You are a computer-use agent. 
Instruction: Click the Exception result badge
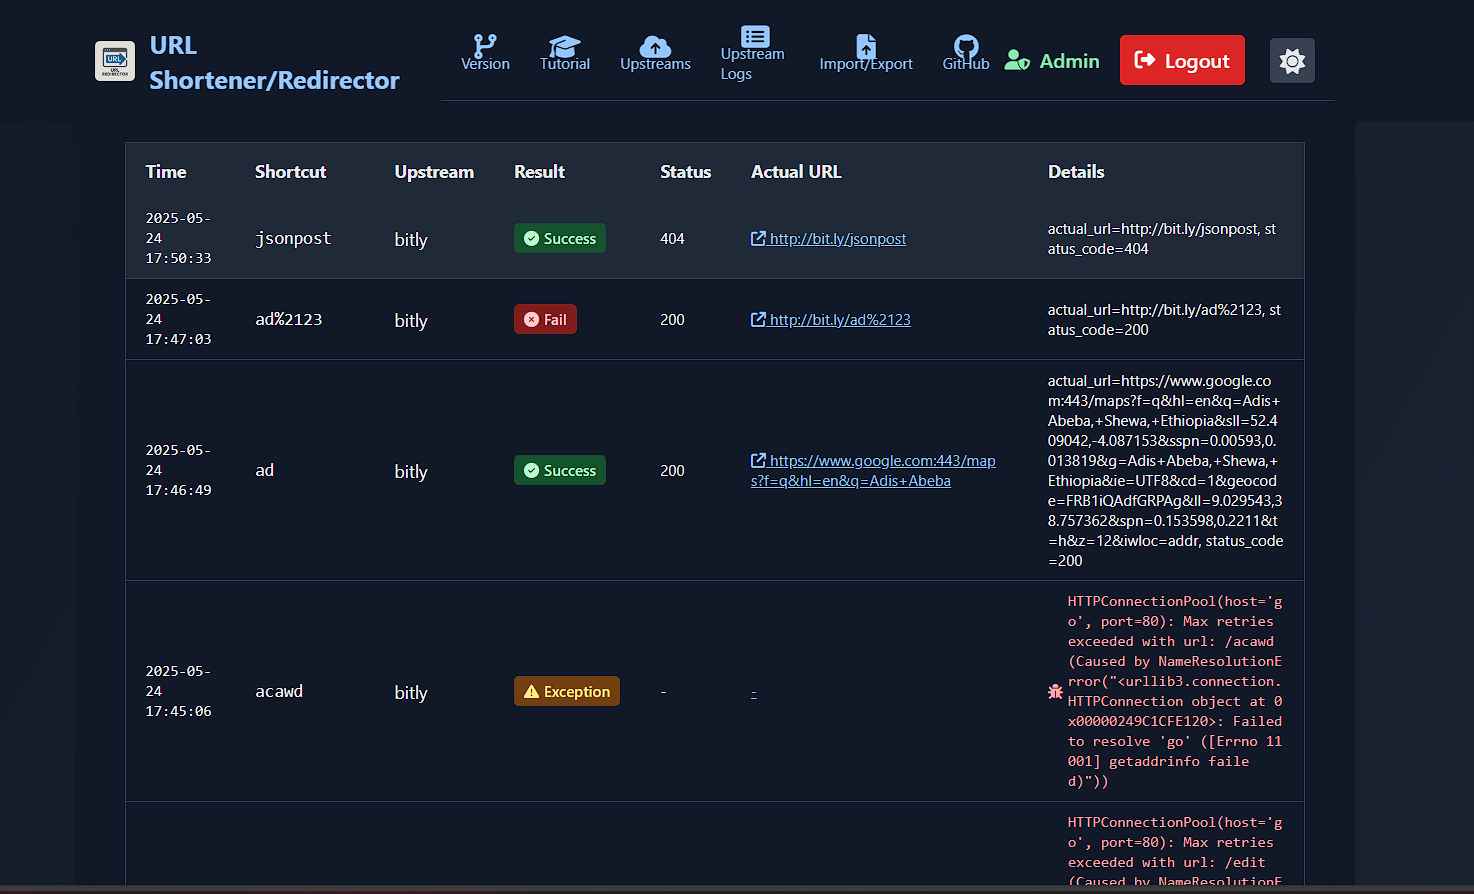567,691
